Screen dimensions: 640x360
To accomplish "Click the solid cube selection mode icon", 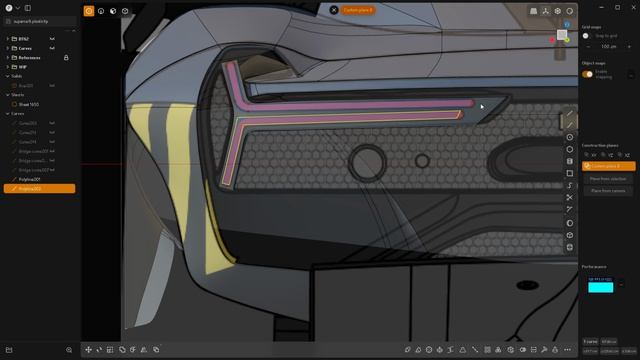I will [x=125, y=11].
